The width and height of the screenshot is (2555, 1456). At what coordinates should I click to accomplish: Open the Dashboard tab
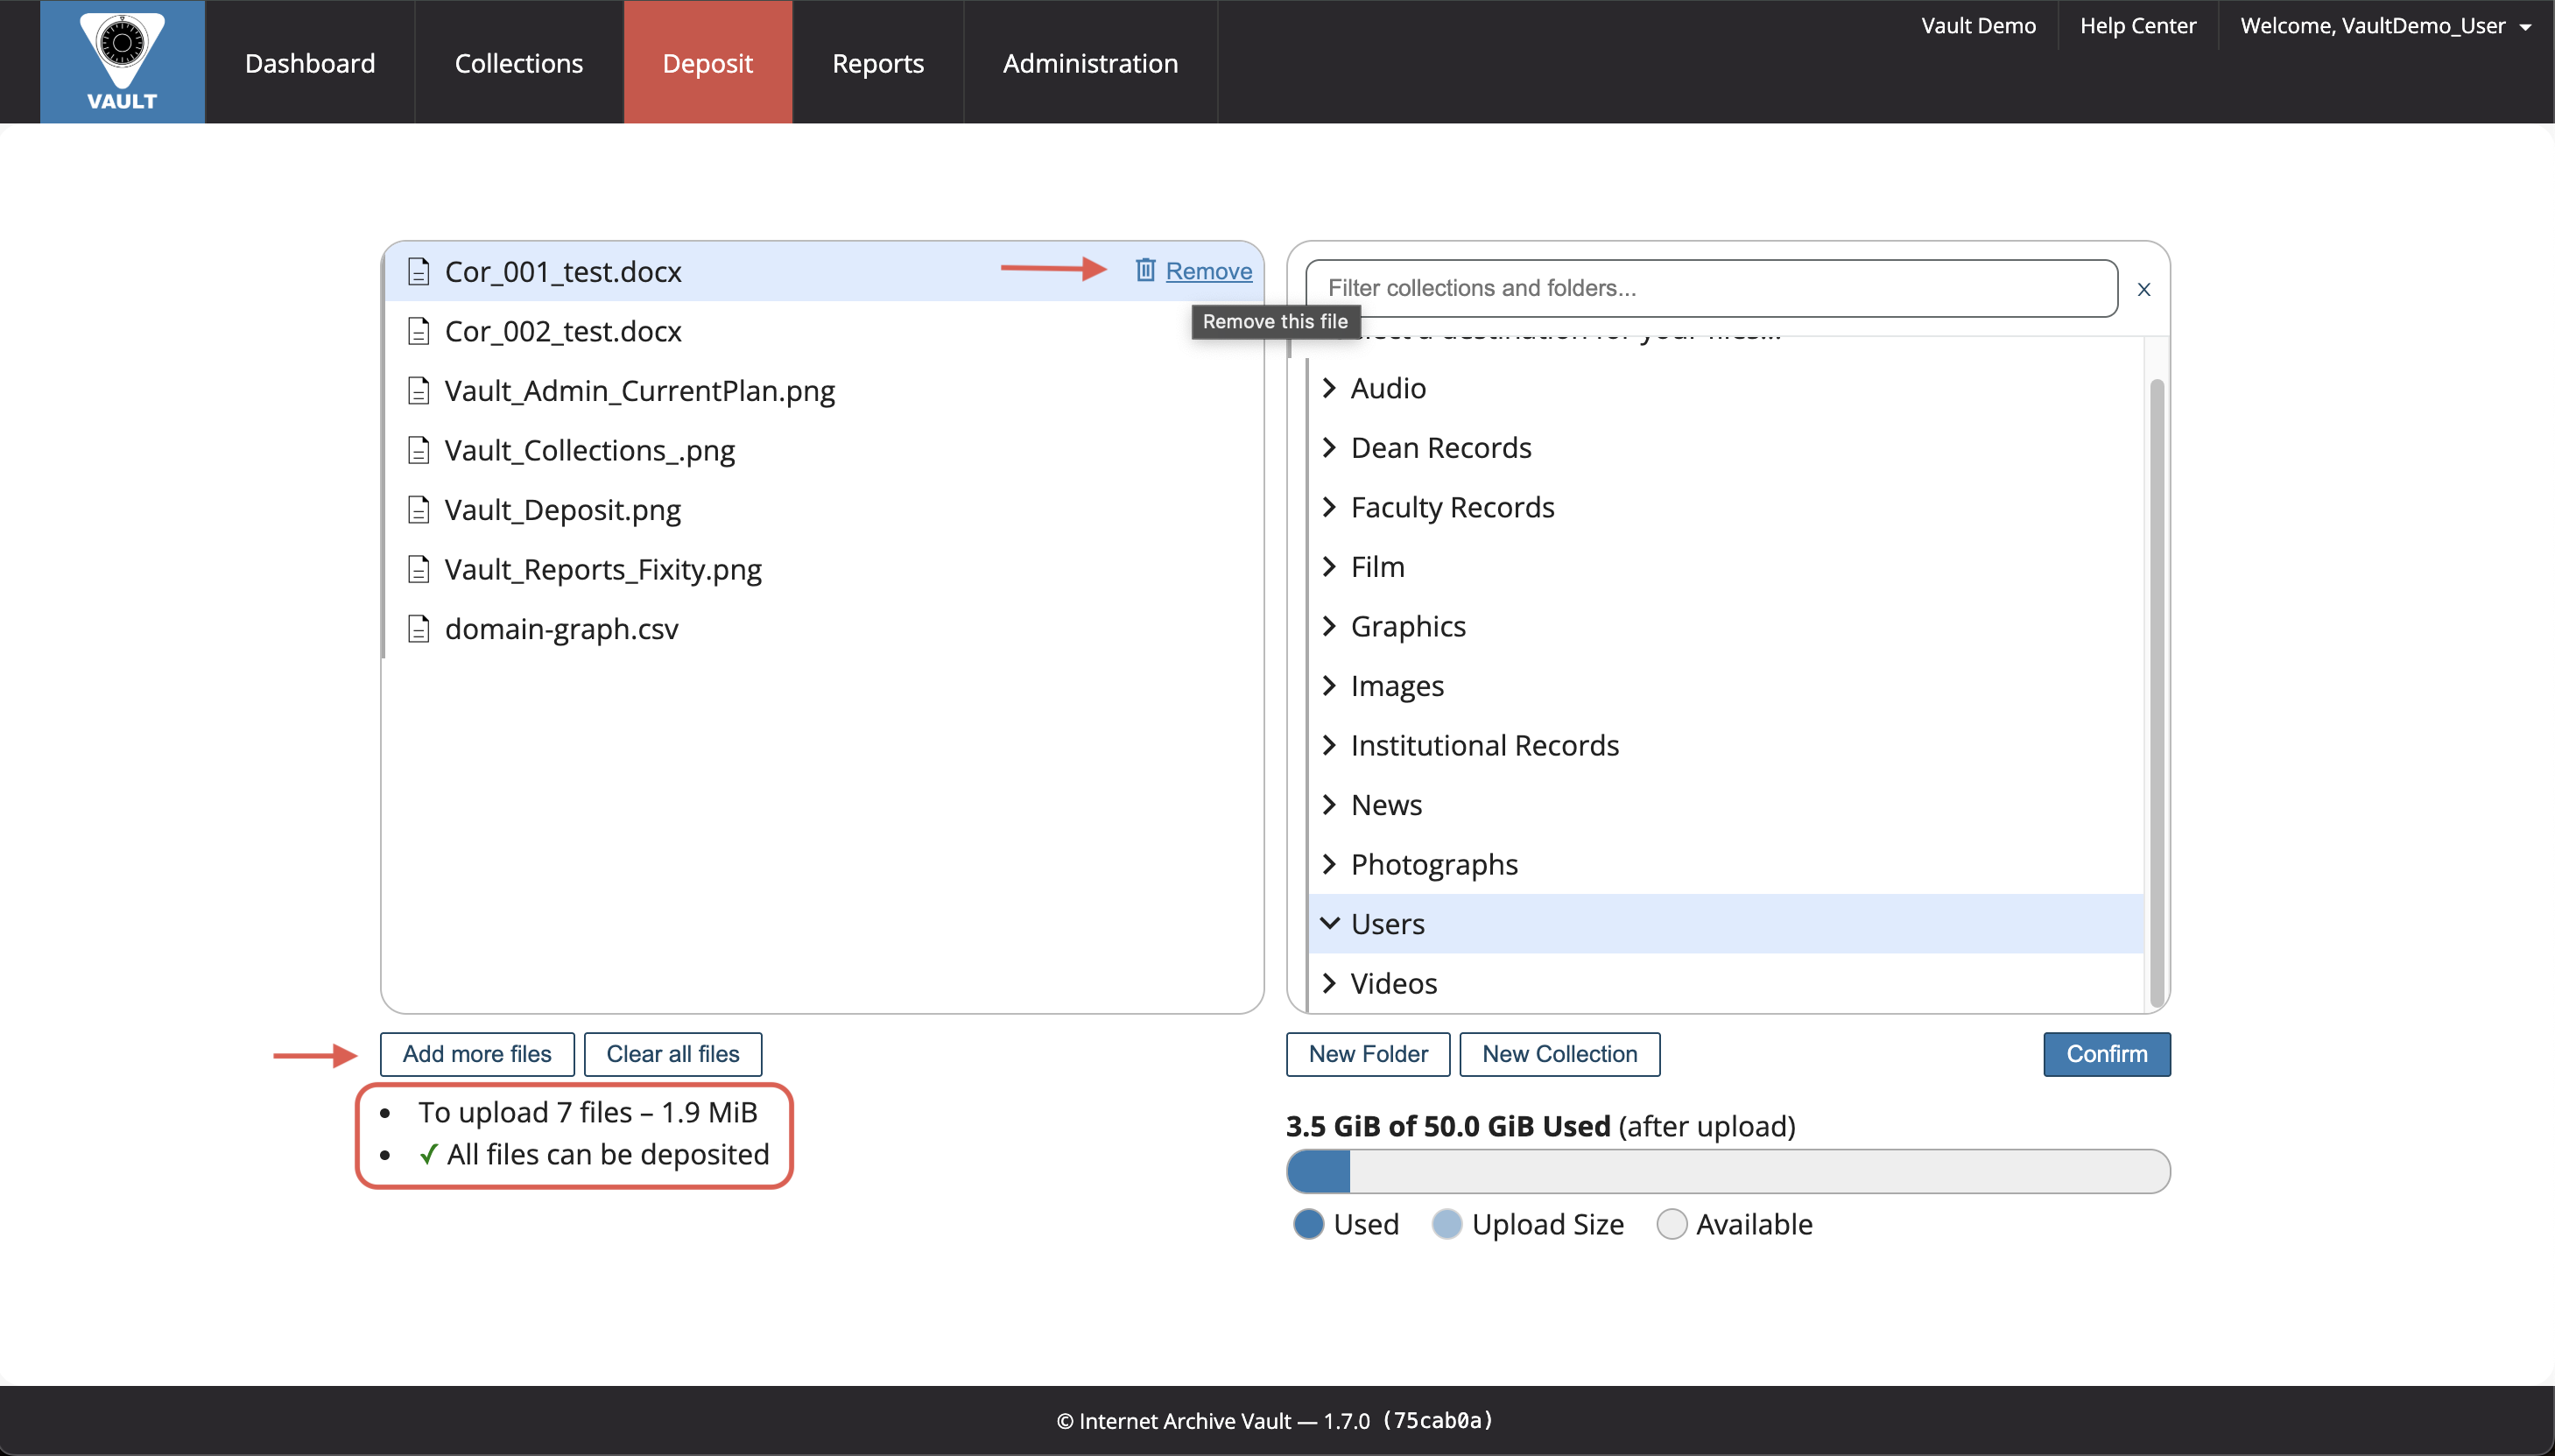click(x=310, y=62)
